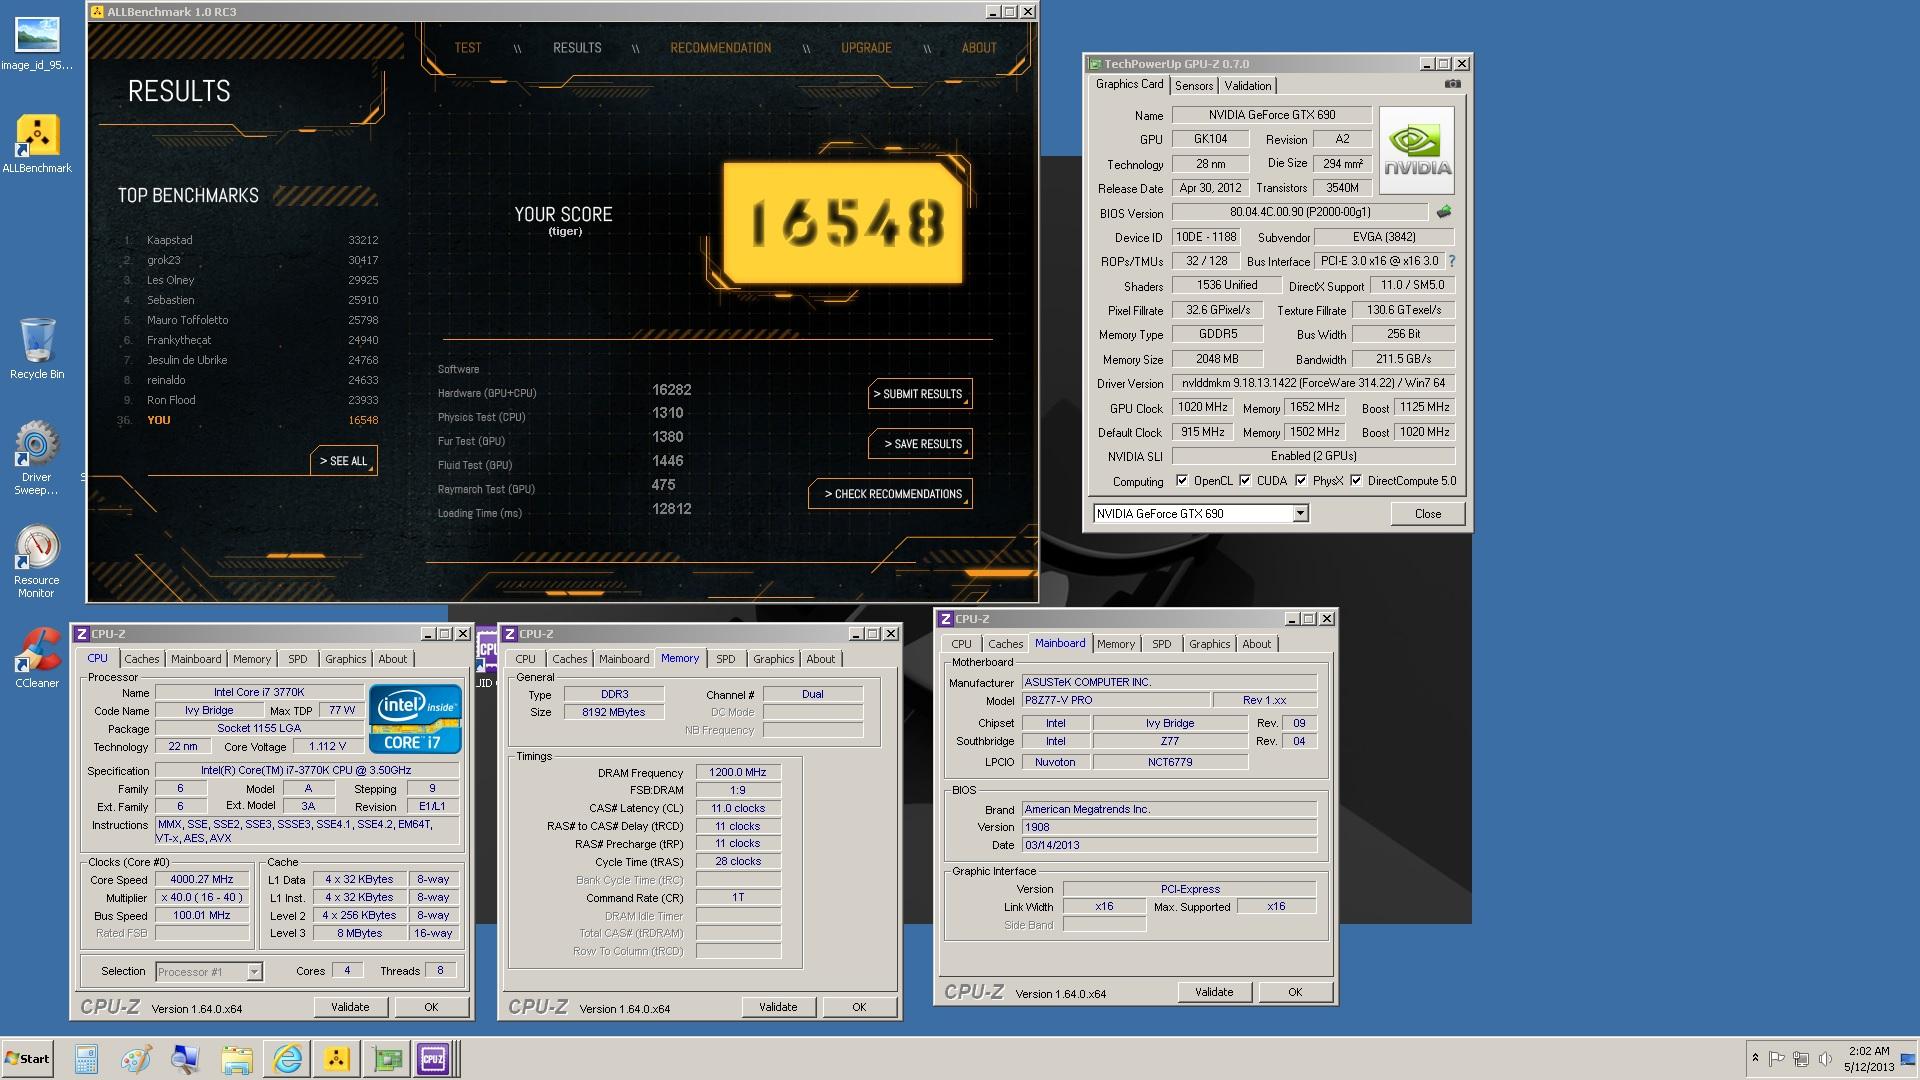Click the volume speaker tray icon
Image resolution: width=1920 pixels, height=1080 pixels.
point(1825,1059)
